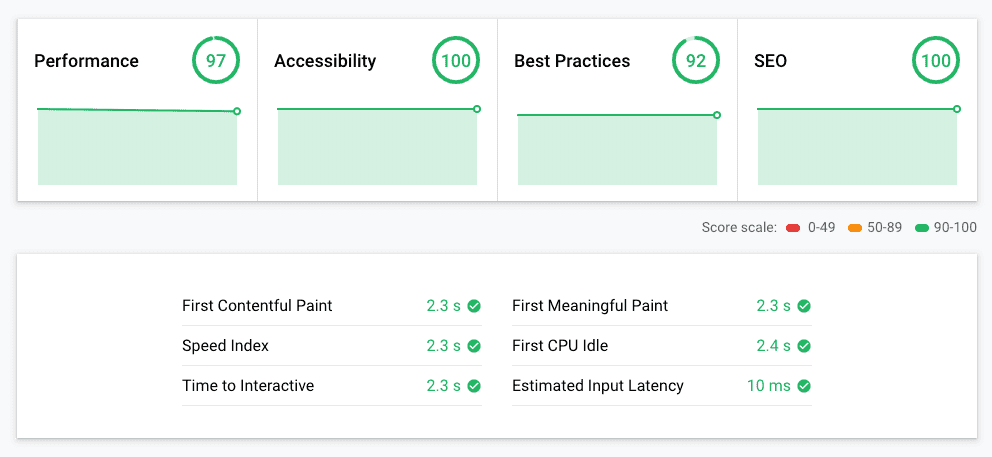992x457 pixels.
Task: Select the Accessibility trend chart endpoint marker
Action: (x=477, y=109)
